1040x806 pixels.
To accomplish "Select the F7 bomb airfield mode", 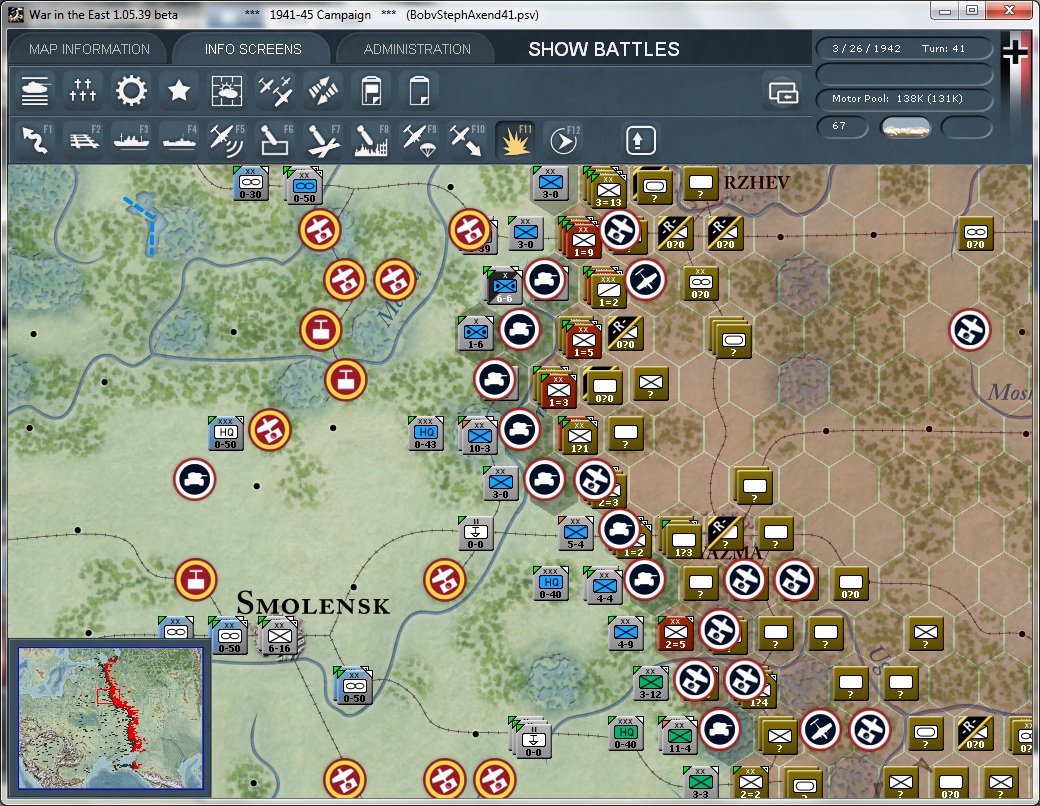I will click(x=323, y=140).
